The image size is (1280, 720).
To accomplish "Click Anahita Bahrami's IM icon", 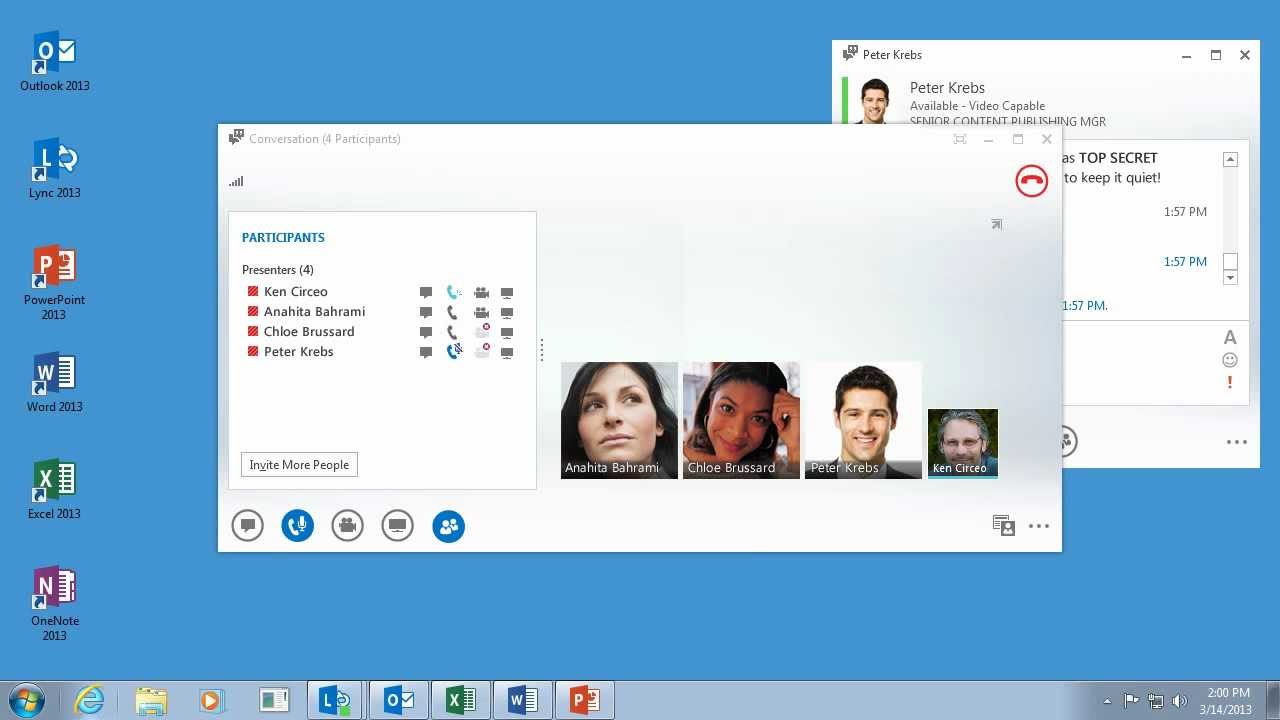I will coord(426,313).
